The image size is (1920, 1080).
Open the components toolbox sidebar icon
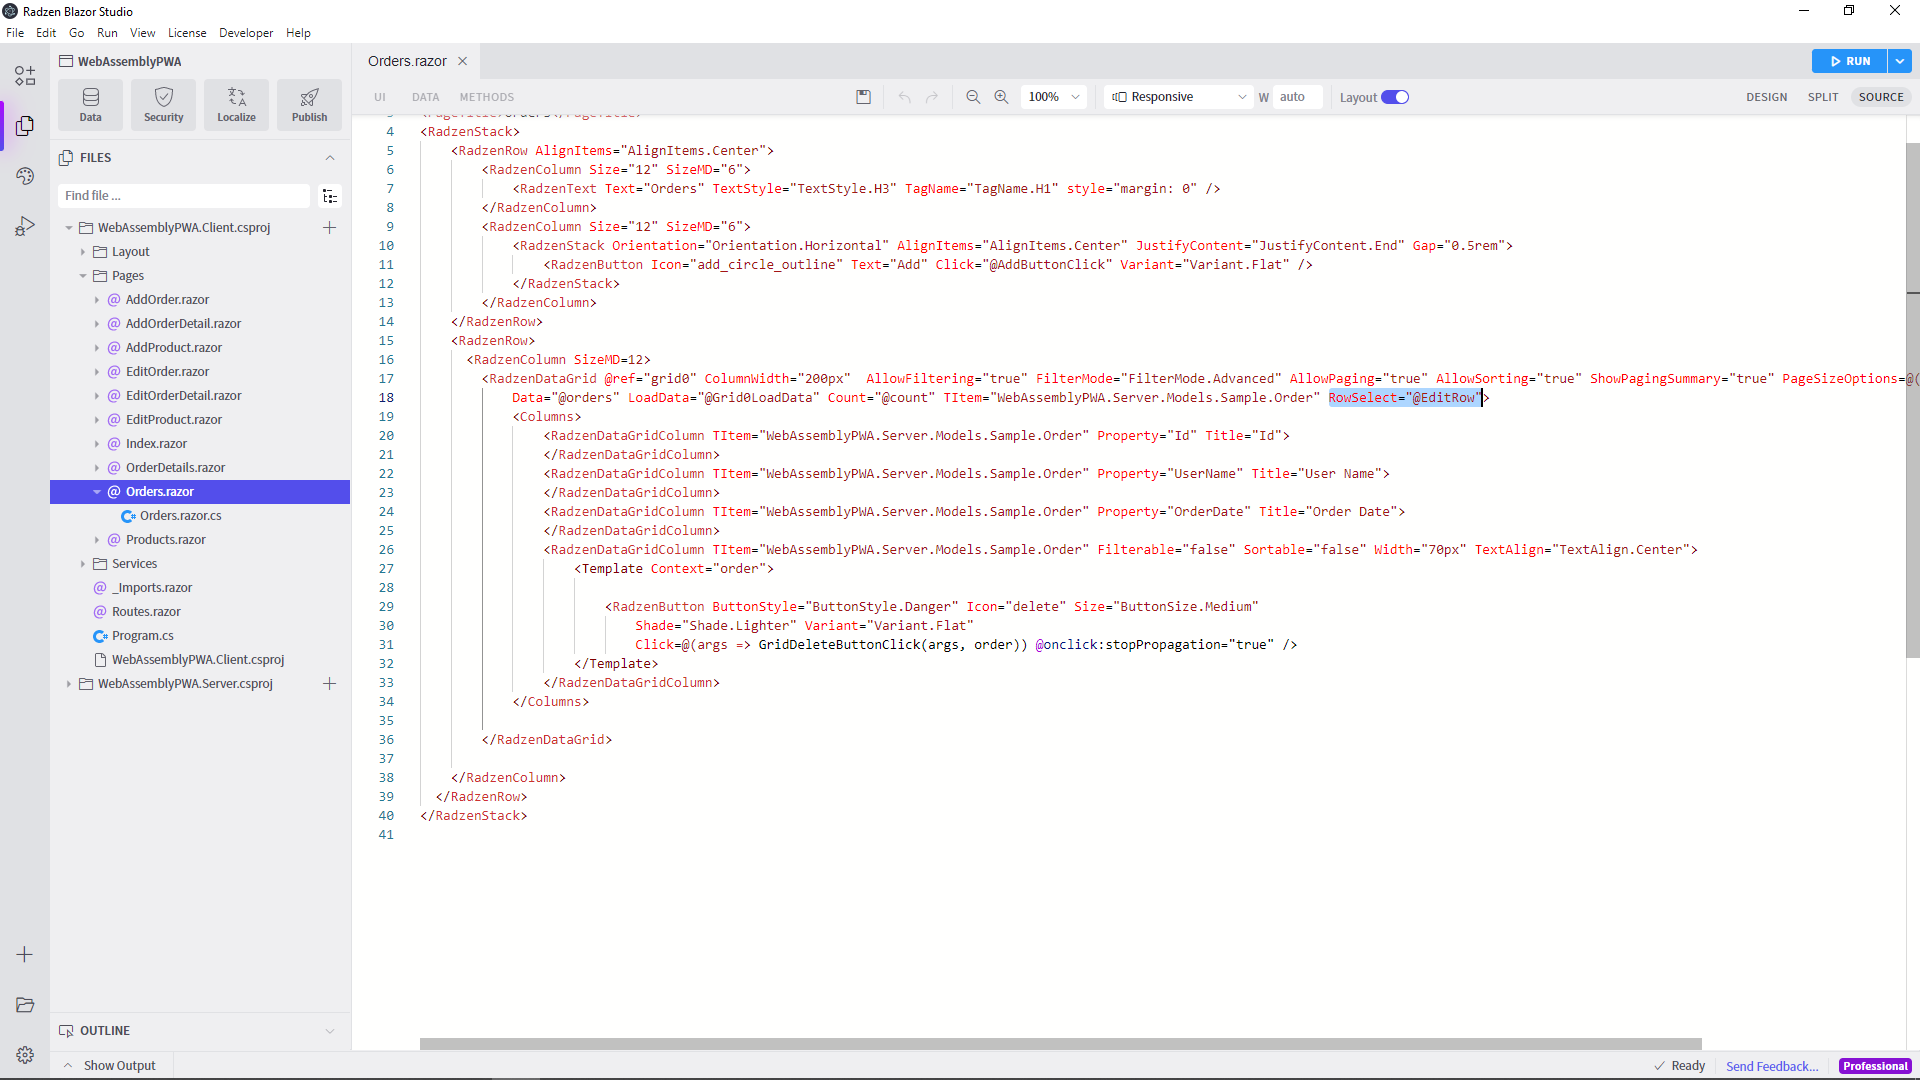25,76
